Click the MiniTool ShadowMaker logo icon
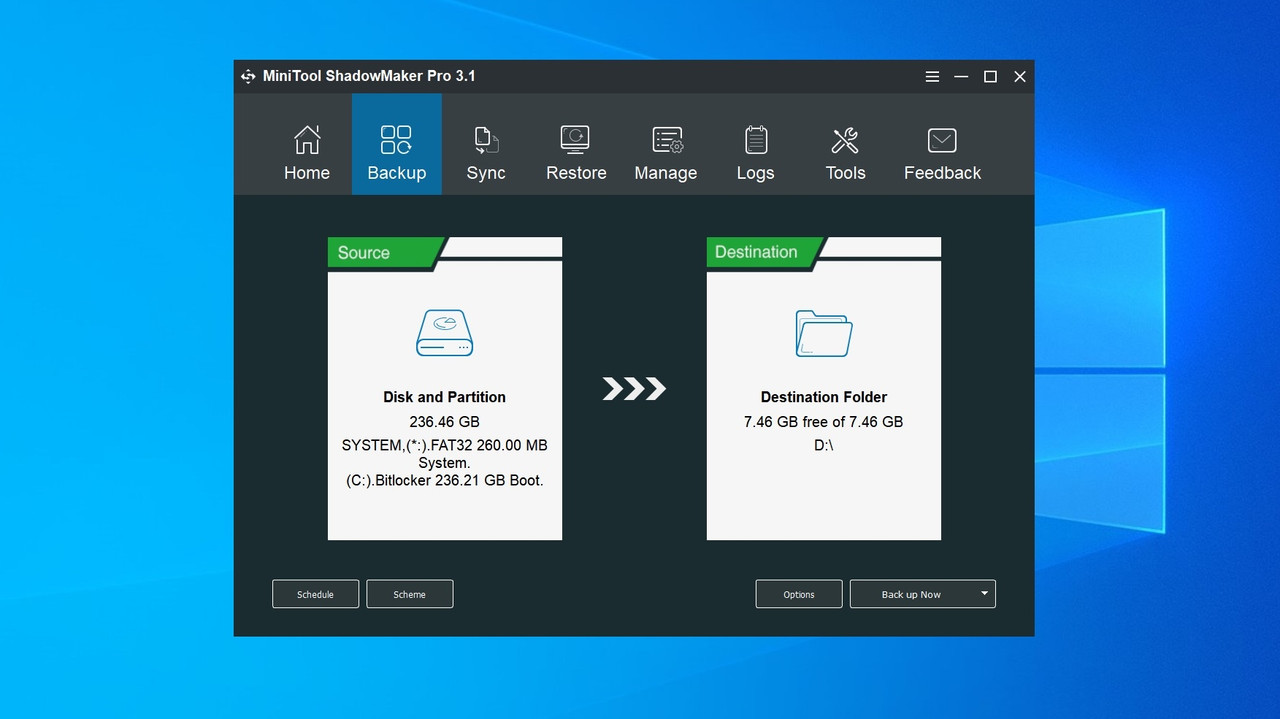The height and width of the screenshot is (719, 1280). (248, 76)
